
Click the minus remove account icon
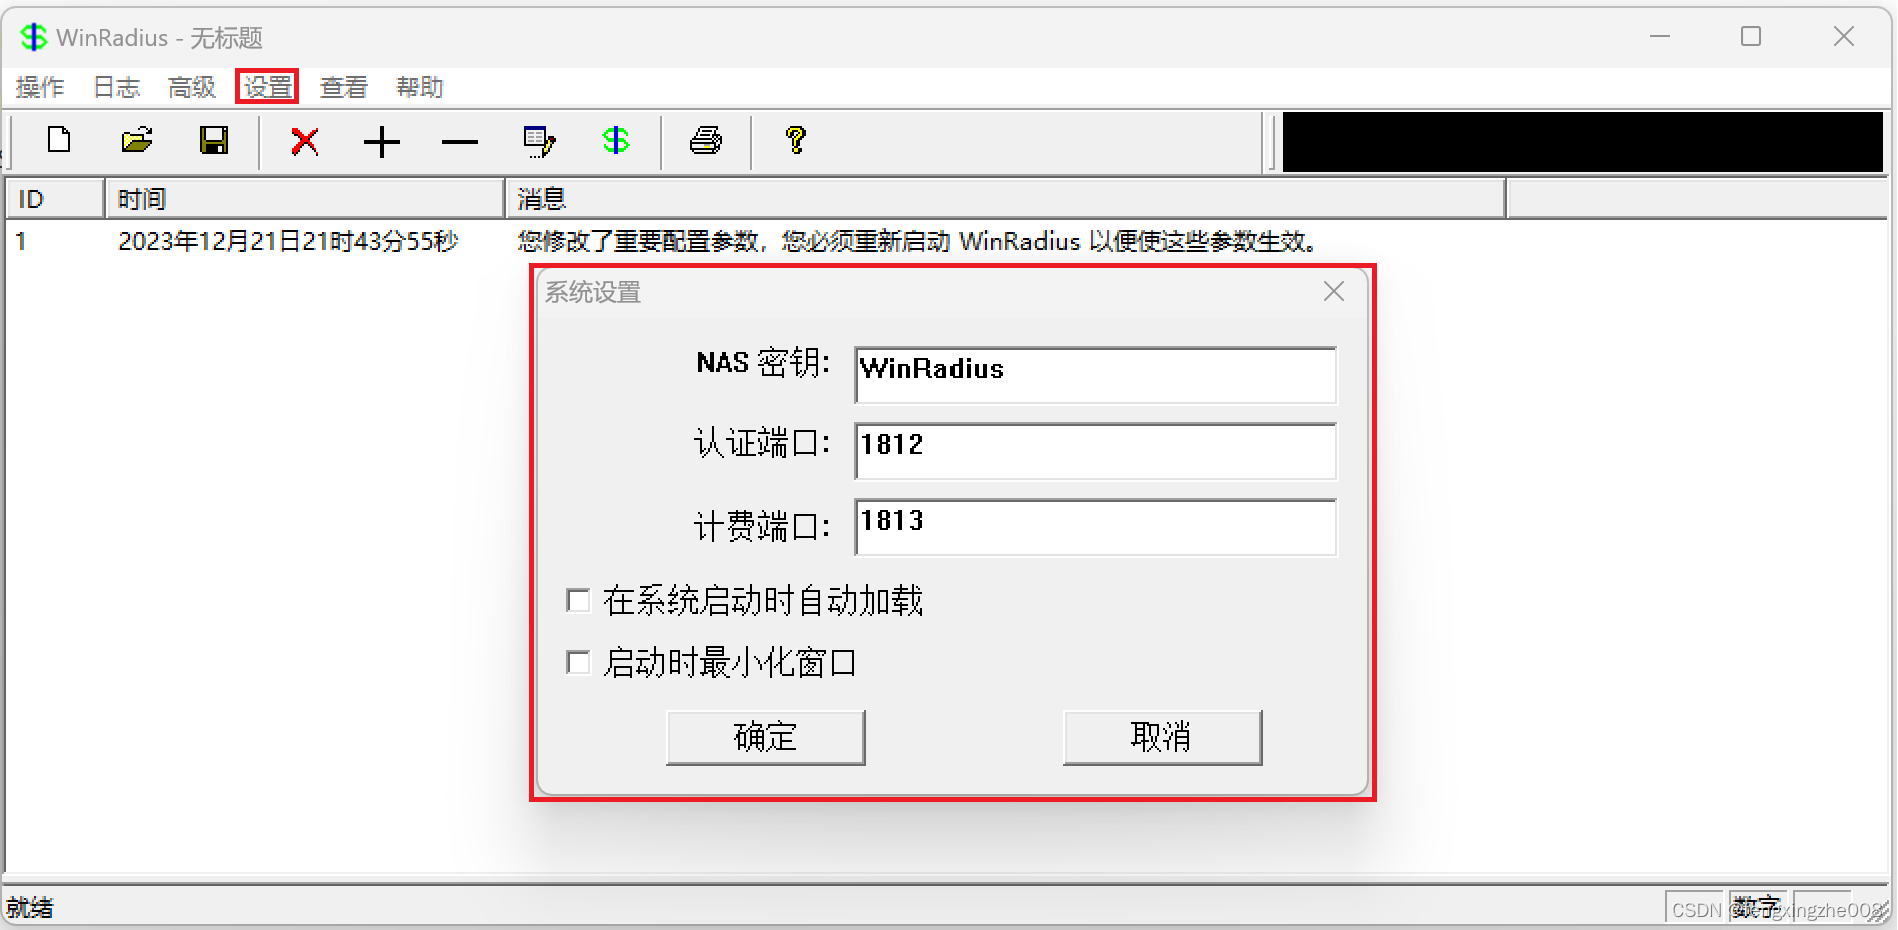(460, 142)
